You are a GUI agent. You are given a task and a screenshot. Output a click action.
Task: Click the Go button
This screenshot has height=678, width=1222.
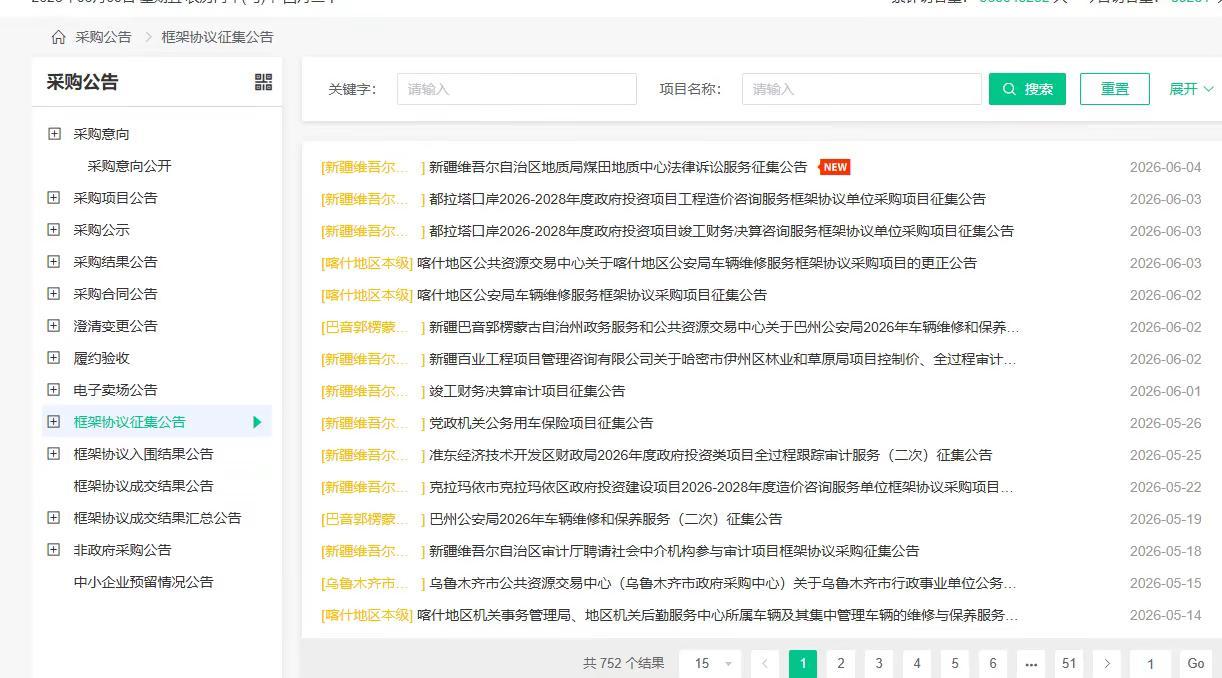1195,663
